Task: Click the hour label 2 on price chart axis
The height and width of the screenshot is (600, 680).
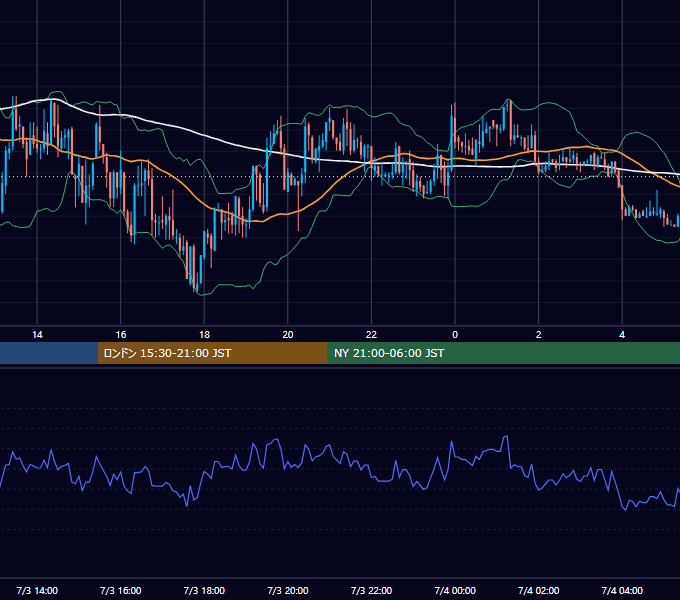Action: pyautogui.click(x=539, y=335)
